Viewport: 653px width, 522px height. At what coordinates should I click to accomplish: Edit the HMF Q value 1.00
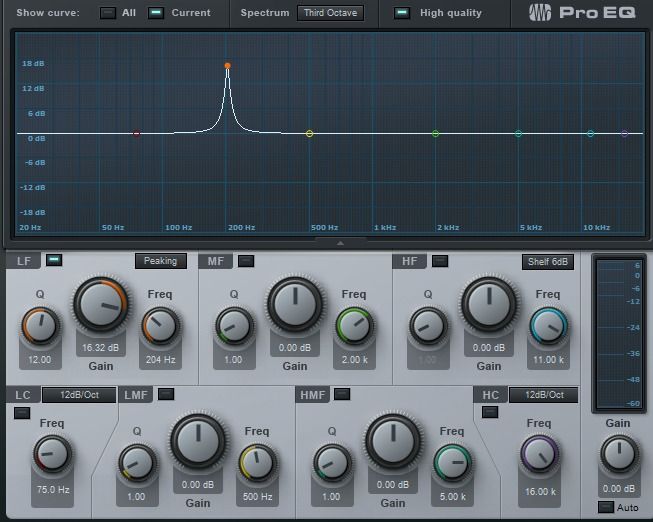pyautogui.click(x=331, y=497)
